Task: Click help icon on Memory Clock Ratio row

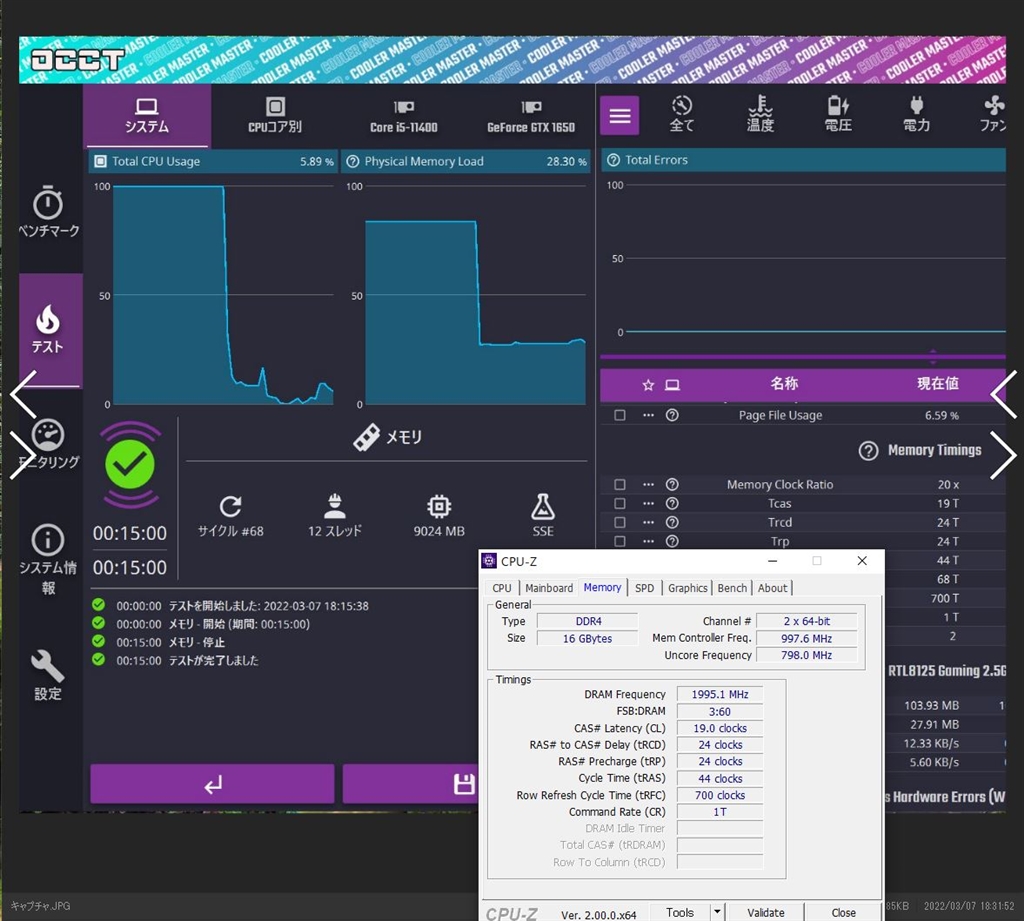Action: point(672,485)
